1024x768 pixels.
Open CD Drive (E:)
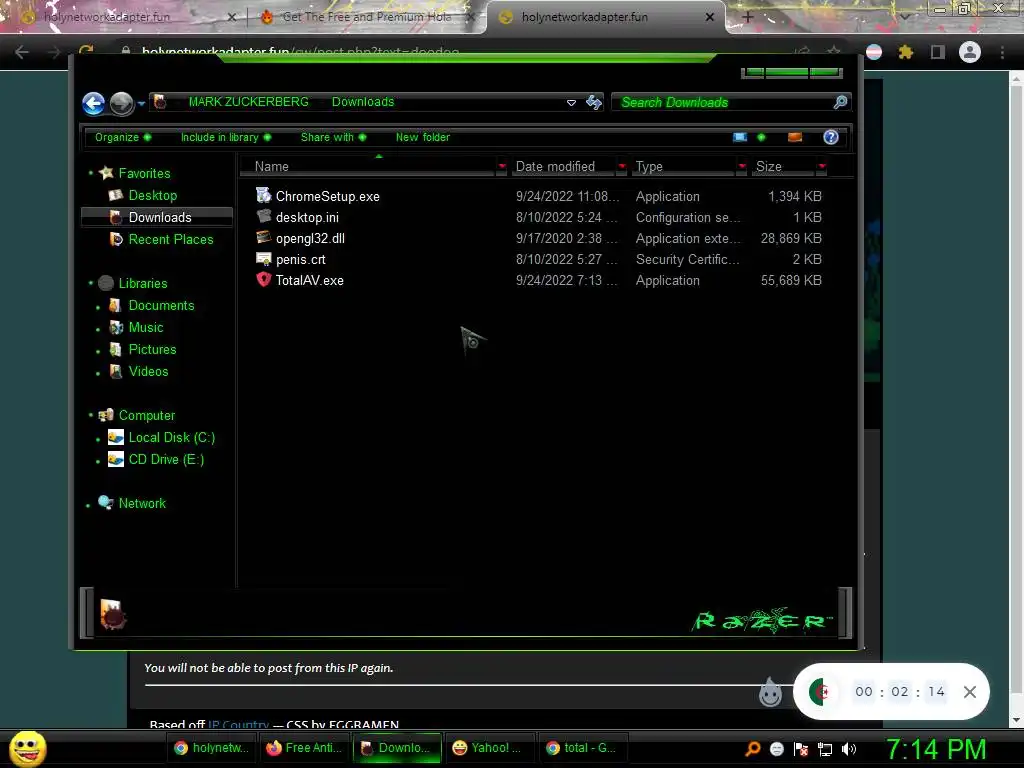click(x=167, y=460)
